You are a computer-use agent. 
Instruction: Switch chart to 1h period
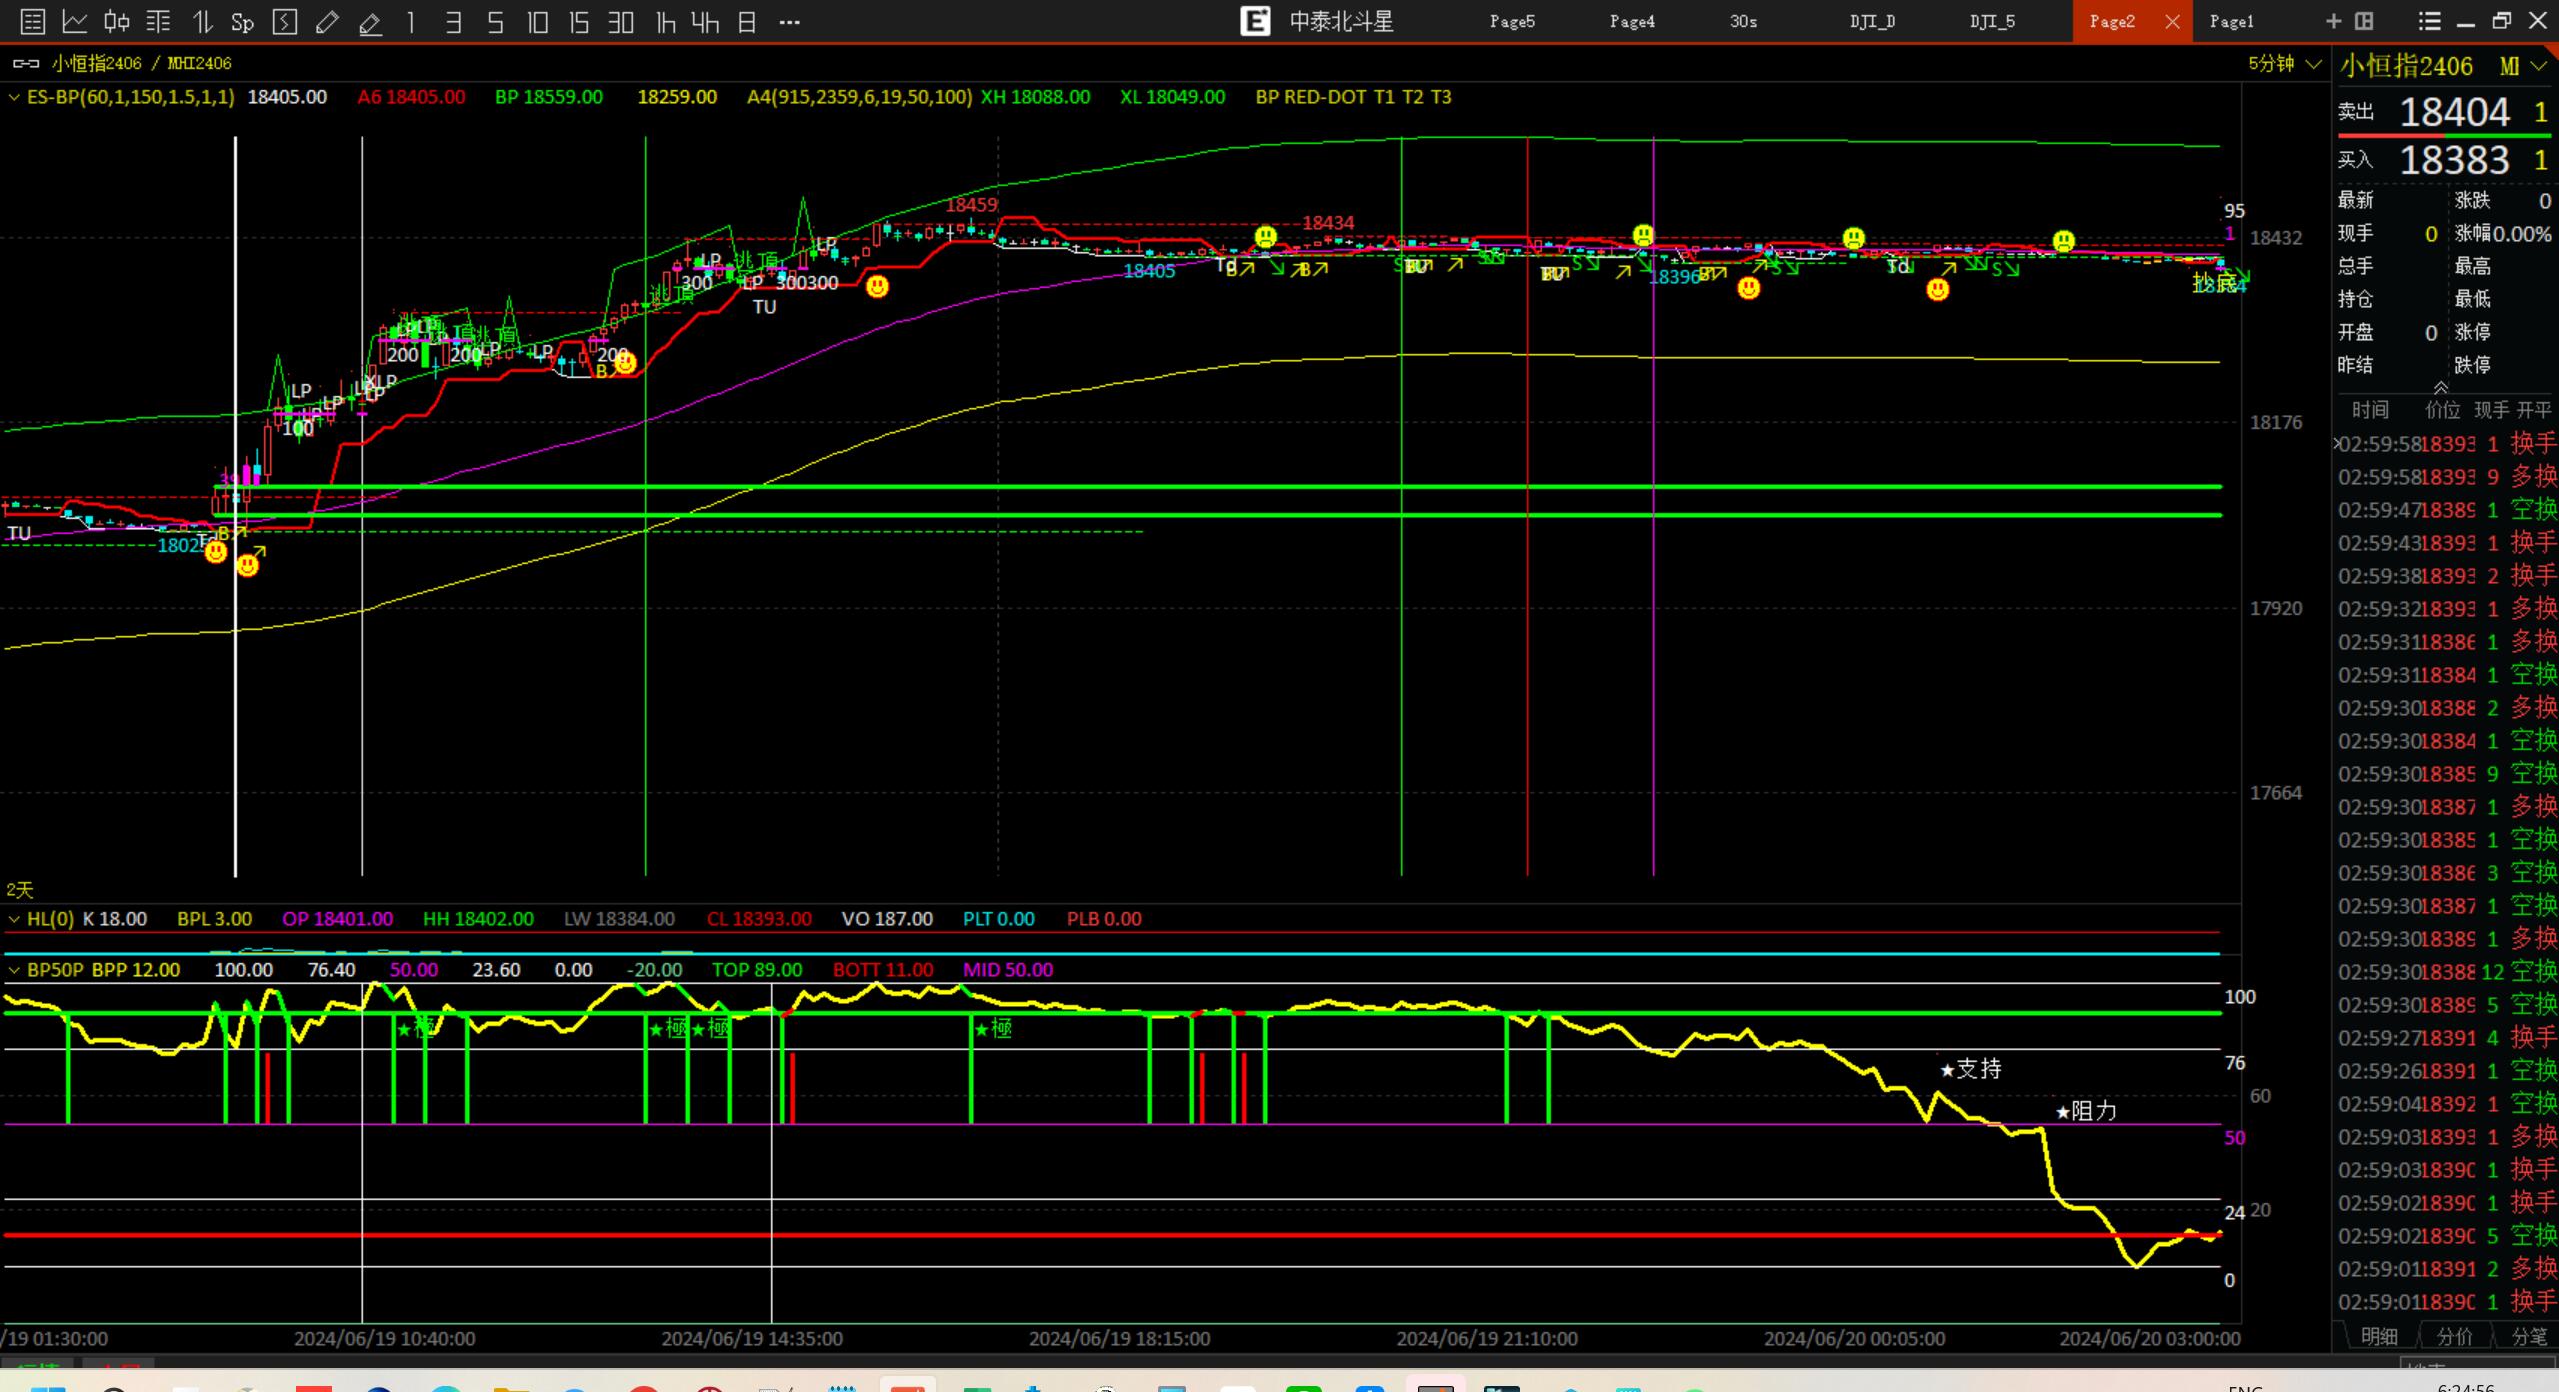(665, 21)
